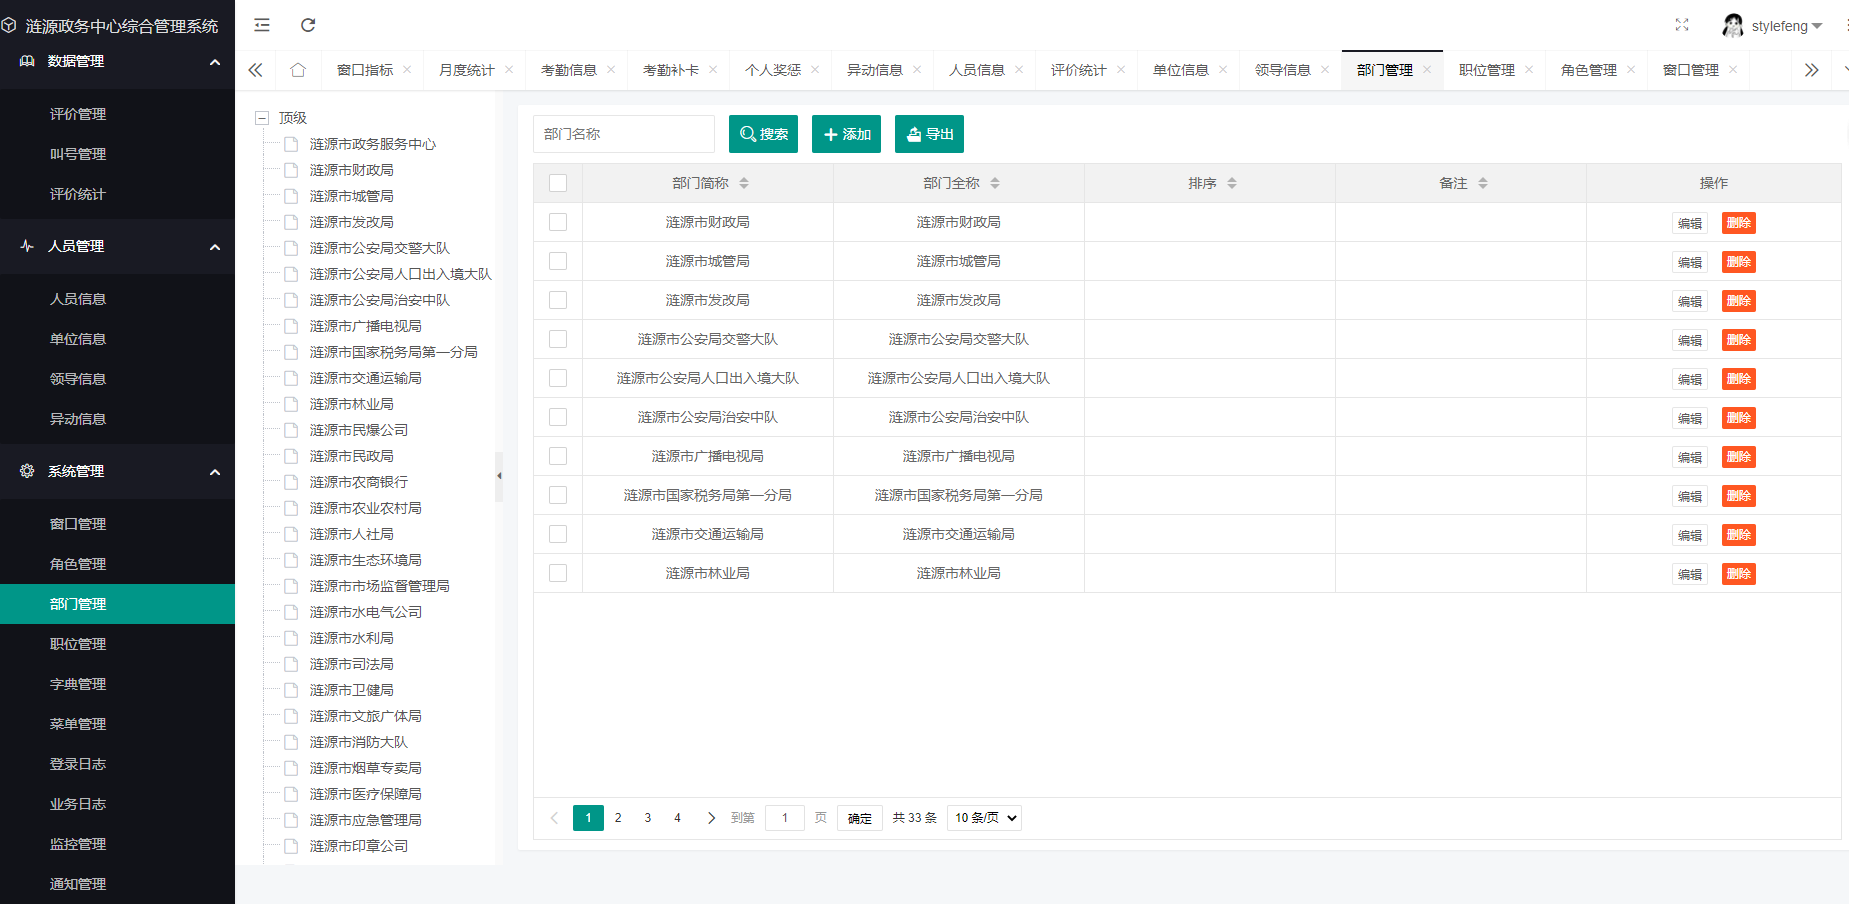Toggle the sidebar collapse menu icon
Image resolution: width=1849 pixels, height=904 pixels.
pos(262,25)
